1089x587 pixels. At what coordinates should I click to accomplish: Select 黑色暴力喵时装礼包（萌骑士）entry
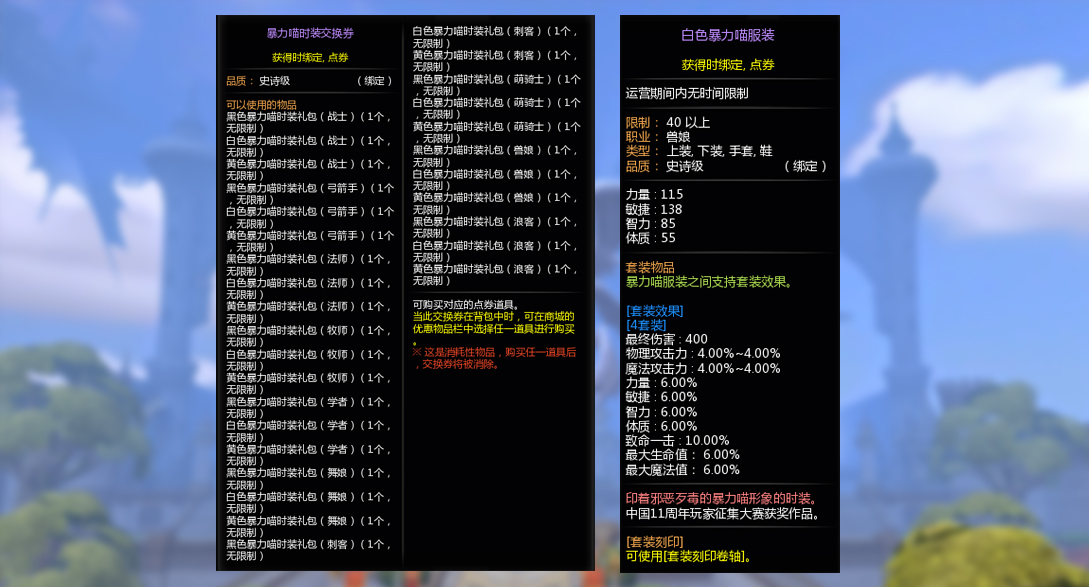click(x=496, y=79)
